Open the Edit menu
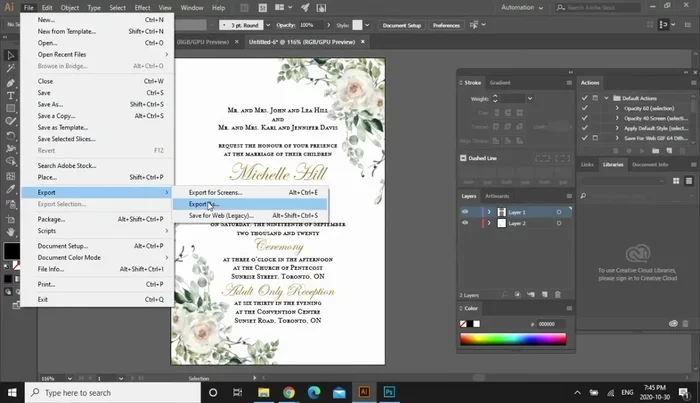 [46, 8]
